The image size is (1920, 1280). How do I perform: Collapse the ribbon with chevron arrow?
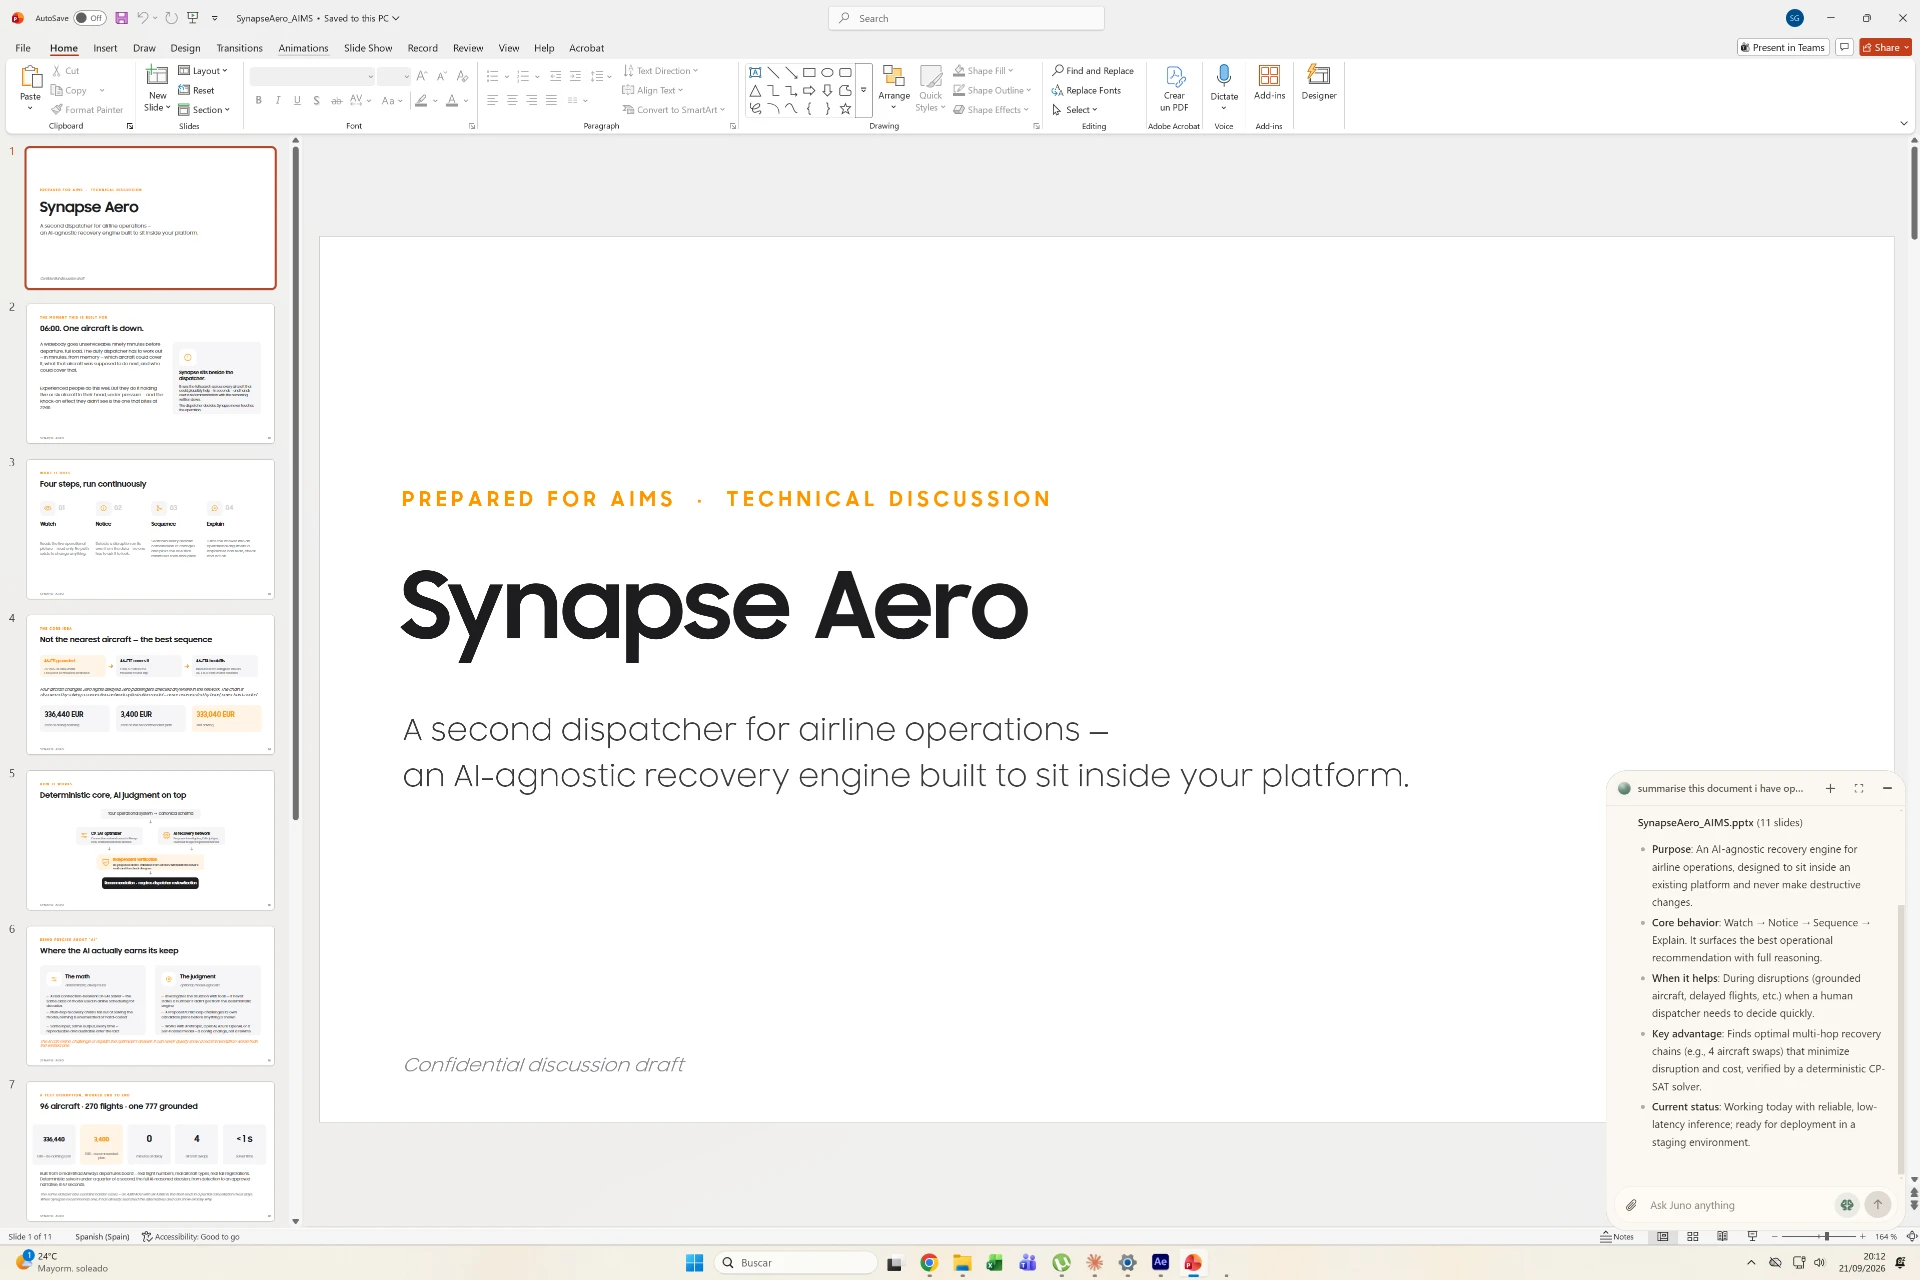(1903, 124)
